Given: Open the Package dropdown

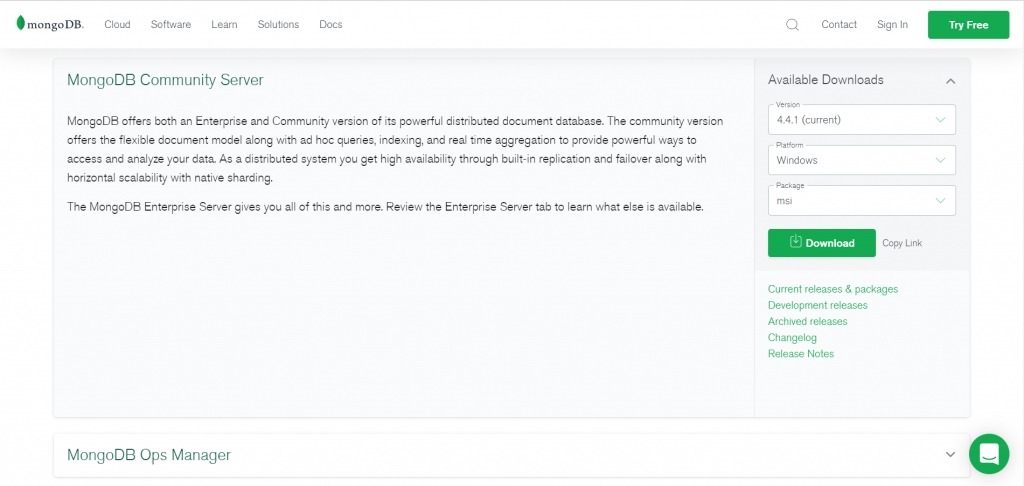Looking at the screenshot, I should tap(861, 201).
